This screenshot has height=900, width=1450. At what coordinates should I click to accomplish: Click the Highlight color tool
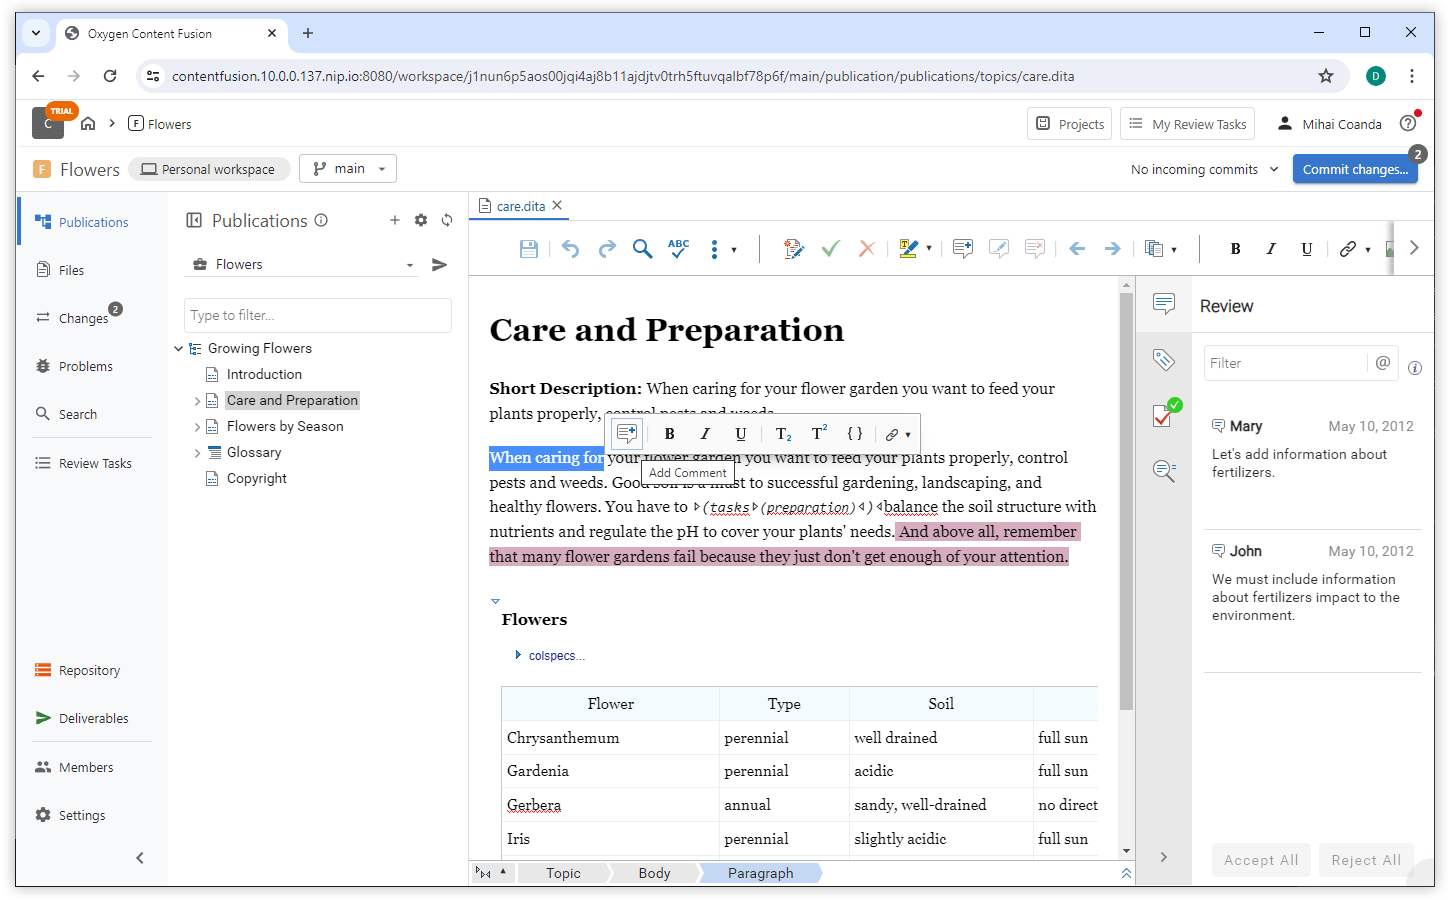[908, 249]
